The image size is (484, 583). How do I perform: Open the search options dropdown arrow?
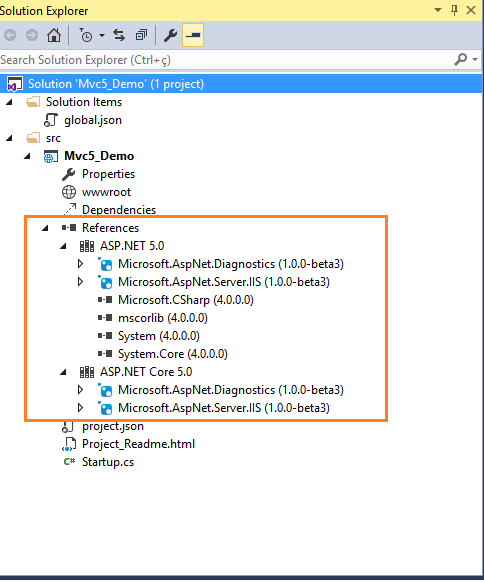point(475,59)
